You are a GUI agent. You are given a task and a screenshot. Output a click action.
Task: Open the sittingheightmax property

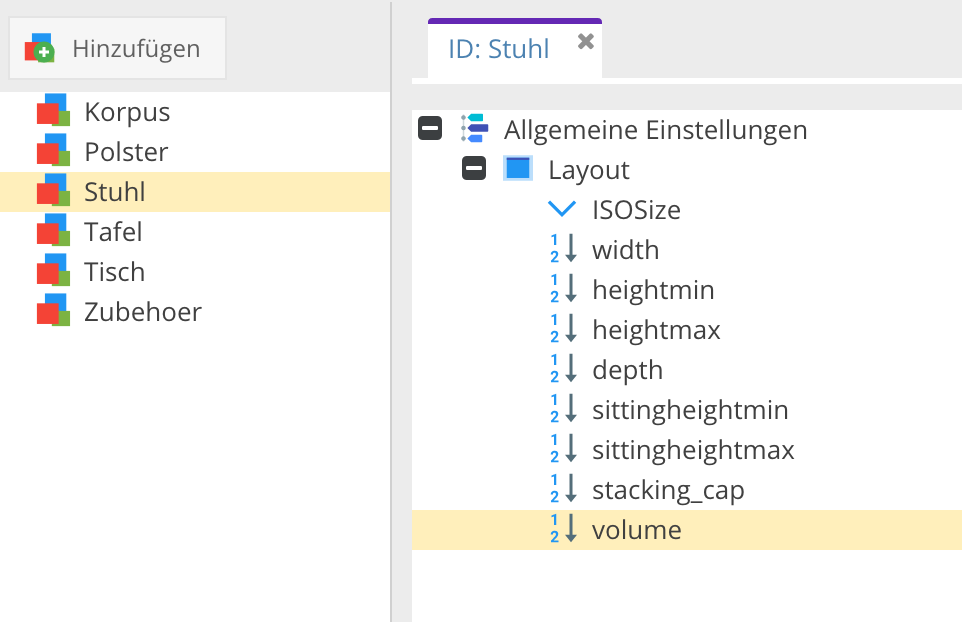(x=693, y=450)
